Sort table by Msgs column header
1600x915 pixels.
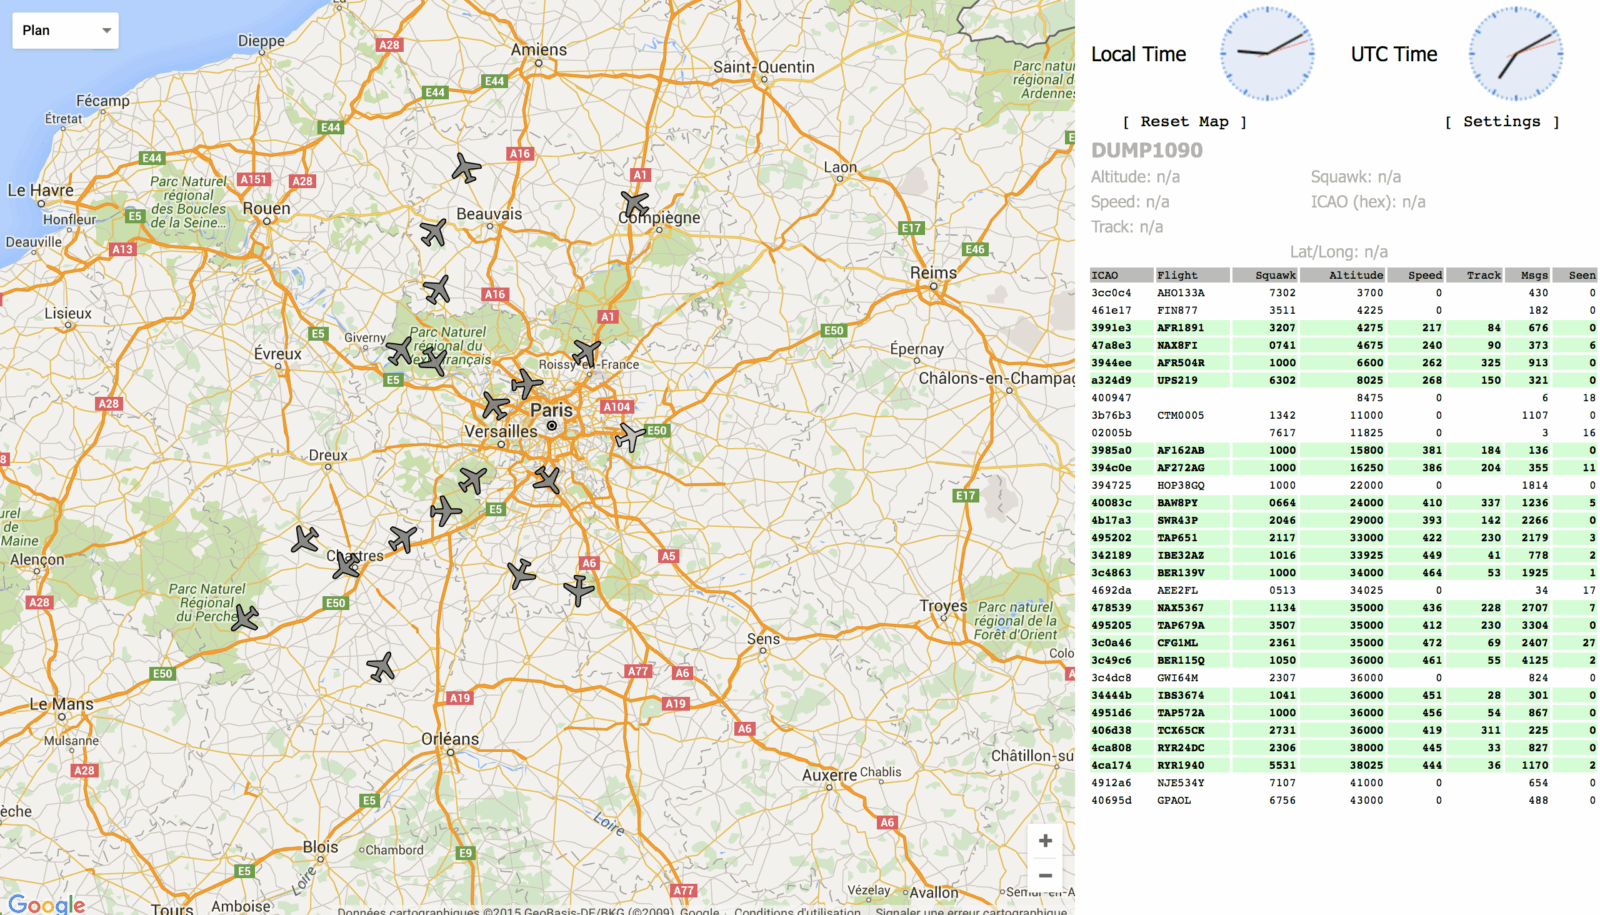pyautogui.click(x=1528, y=275)
